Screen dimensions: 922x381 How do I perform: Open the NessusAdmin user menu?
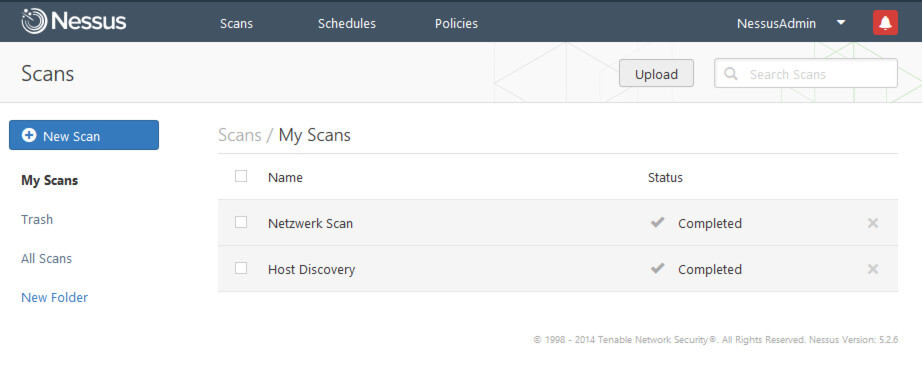pos(776,24)
